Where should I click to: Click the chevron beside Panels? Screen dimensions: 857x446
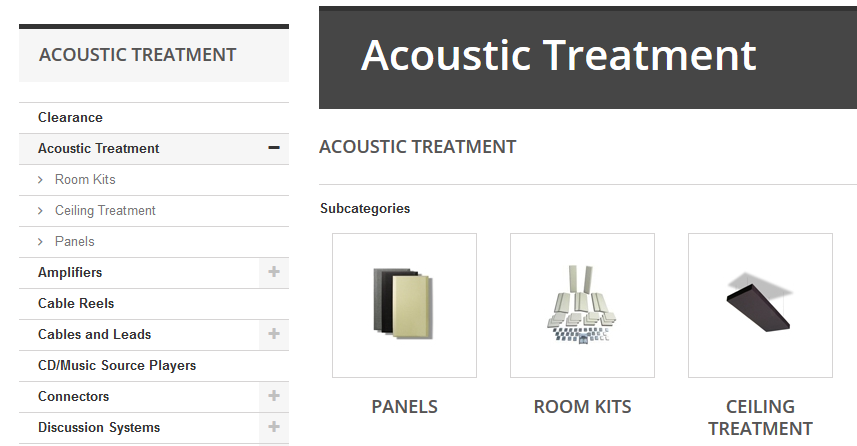click(40, 241)
